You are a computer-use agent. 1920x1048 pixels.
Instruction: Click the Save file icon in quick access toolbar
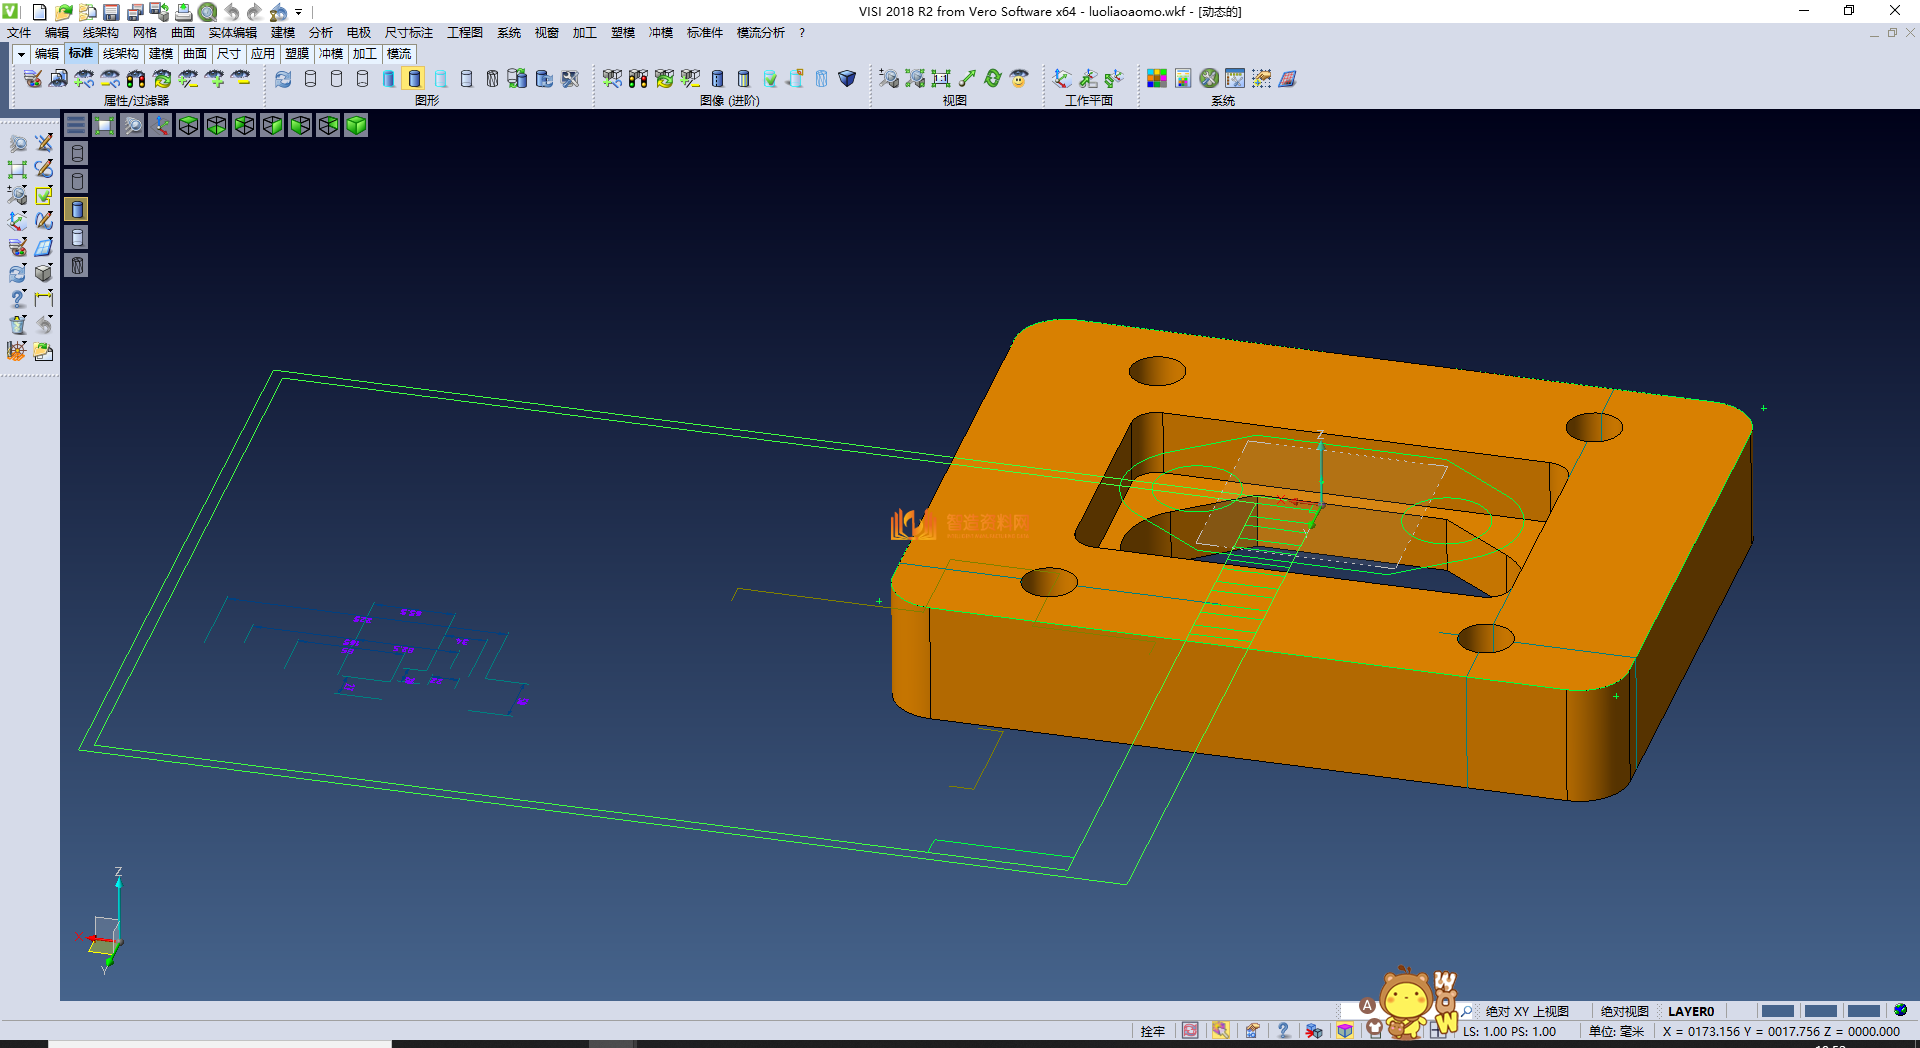pyautogui.click(x=111, y=12)
